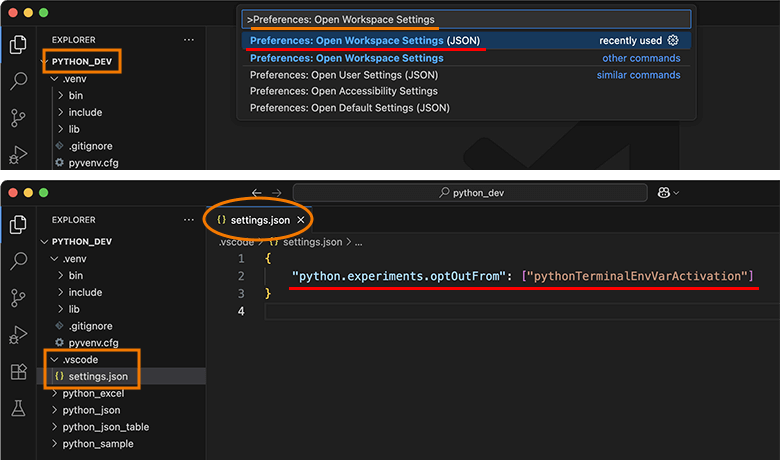Go back with left arrow in bottom window
Viewport: 780px width, 460px height.
[x=257, y=192]
